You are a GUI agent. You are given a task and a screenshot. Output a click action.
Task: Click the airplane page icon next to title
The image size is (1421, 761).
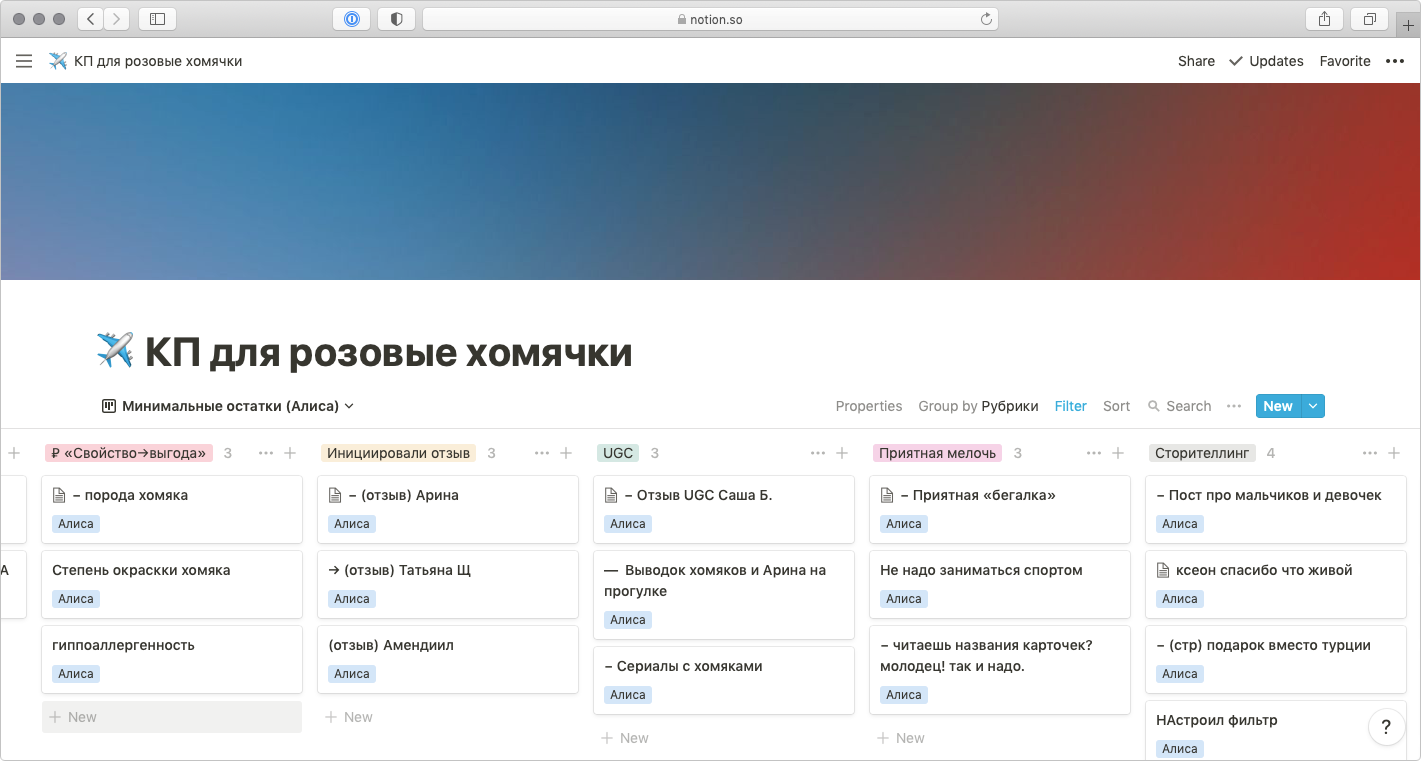coord(115,351)
